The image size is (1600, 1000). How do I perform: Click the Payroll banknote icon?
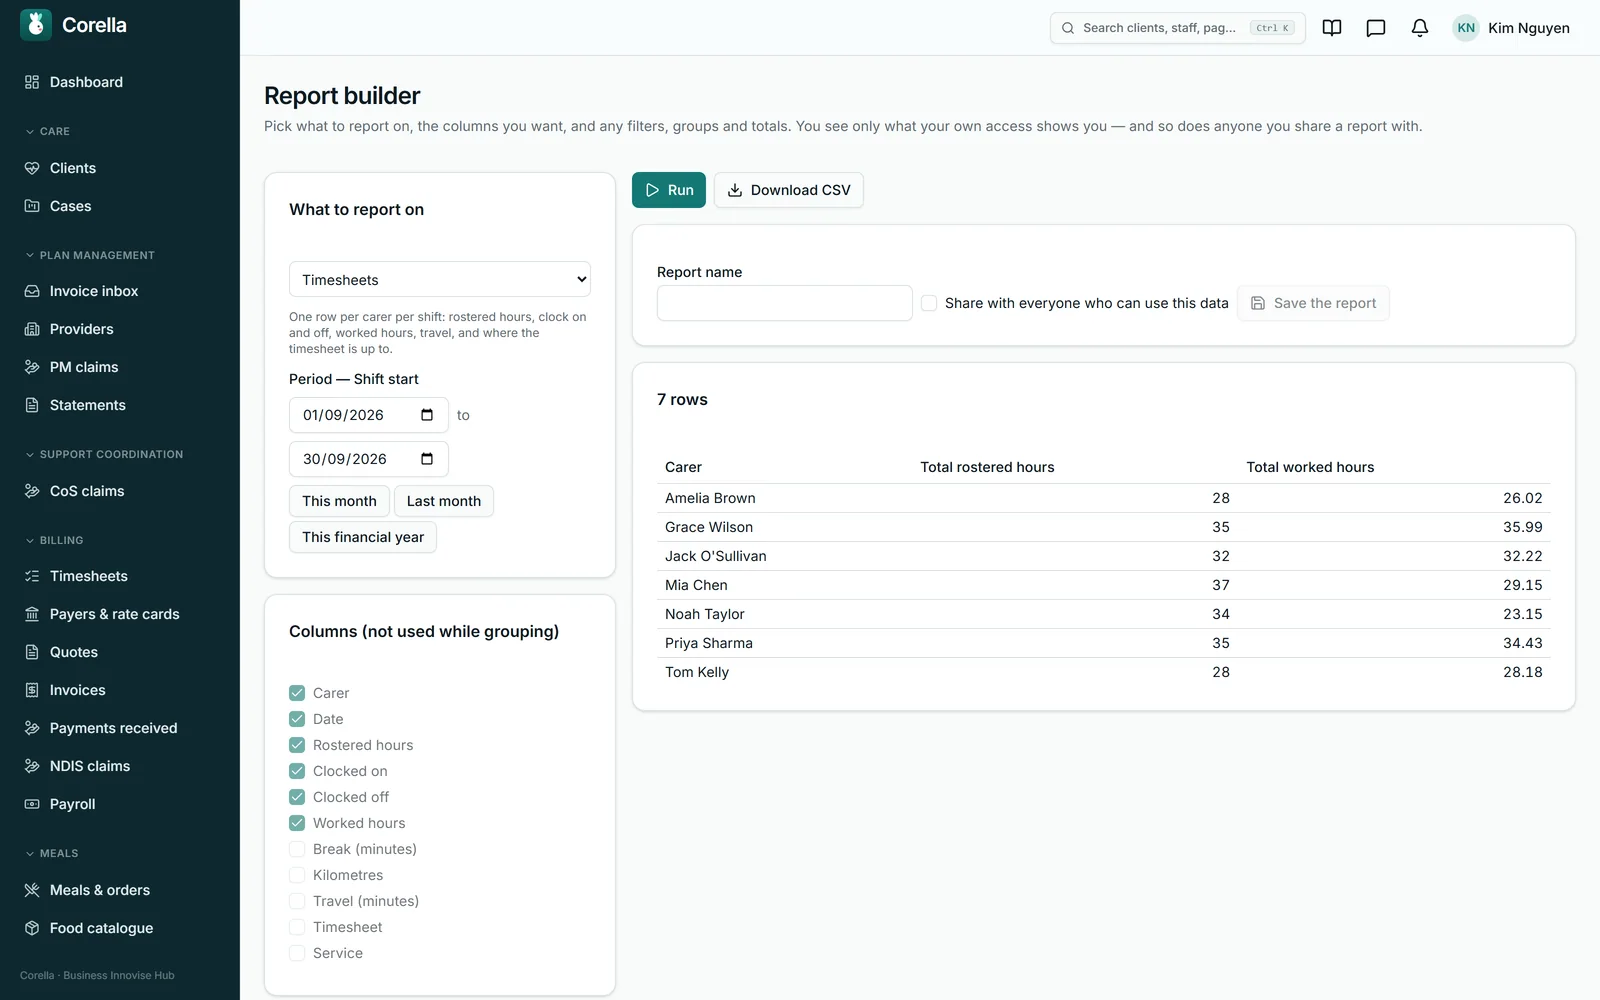point(32,804)
